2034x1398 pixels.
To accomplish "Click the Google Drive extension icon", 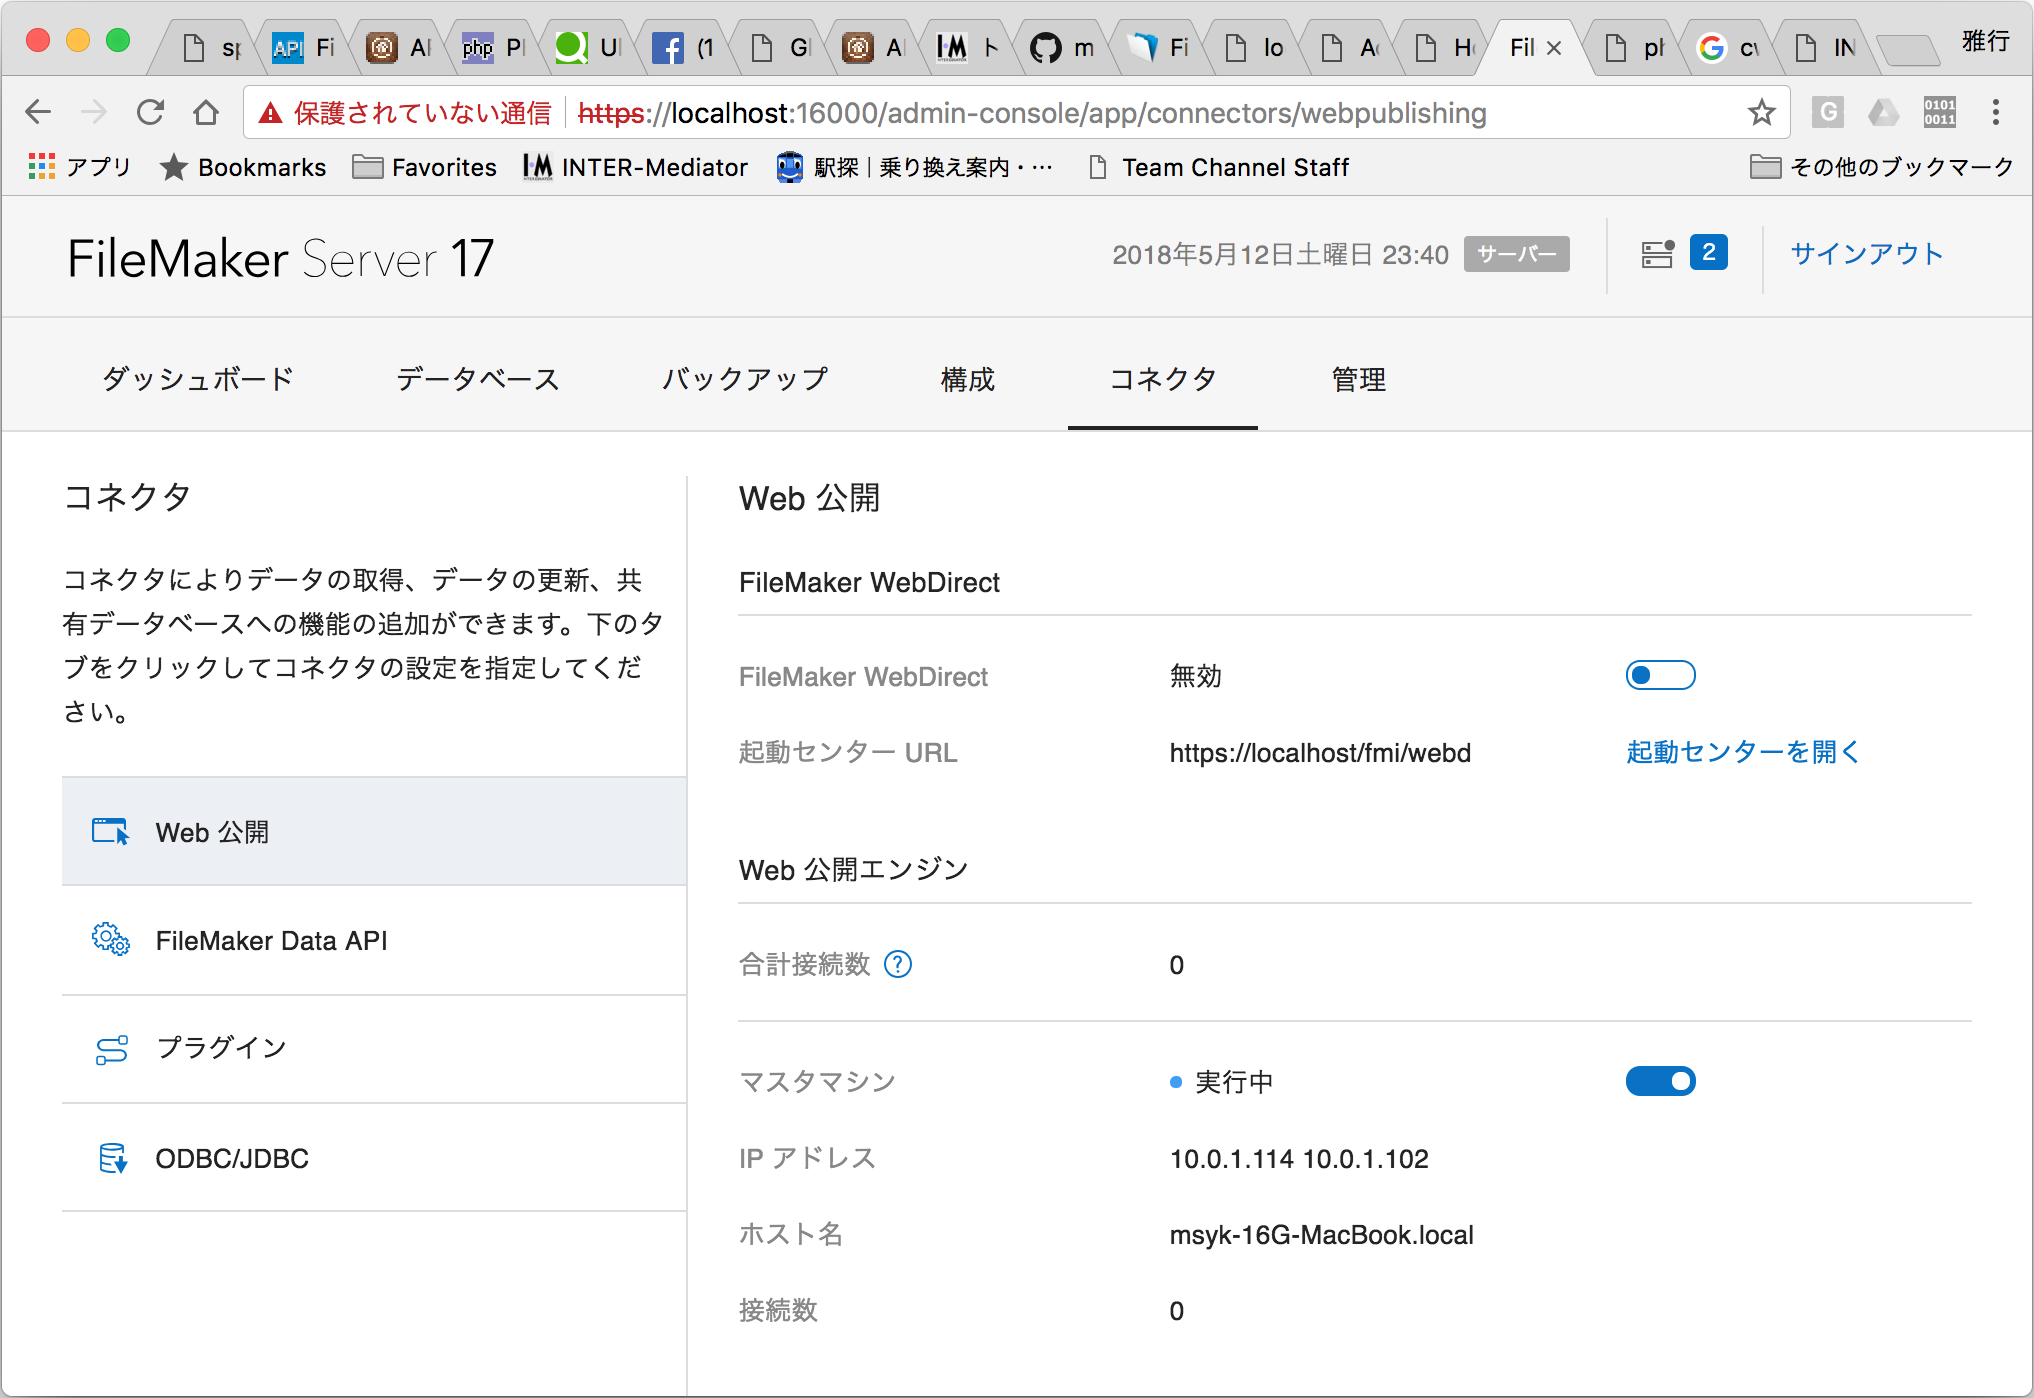I will pyautogui.click(x=1883, y=112).
